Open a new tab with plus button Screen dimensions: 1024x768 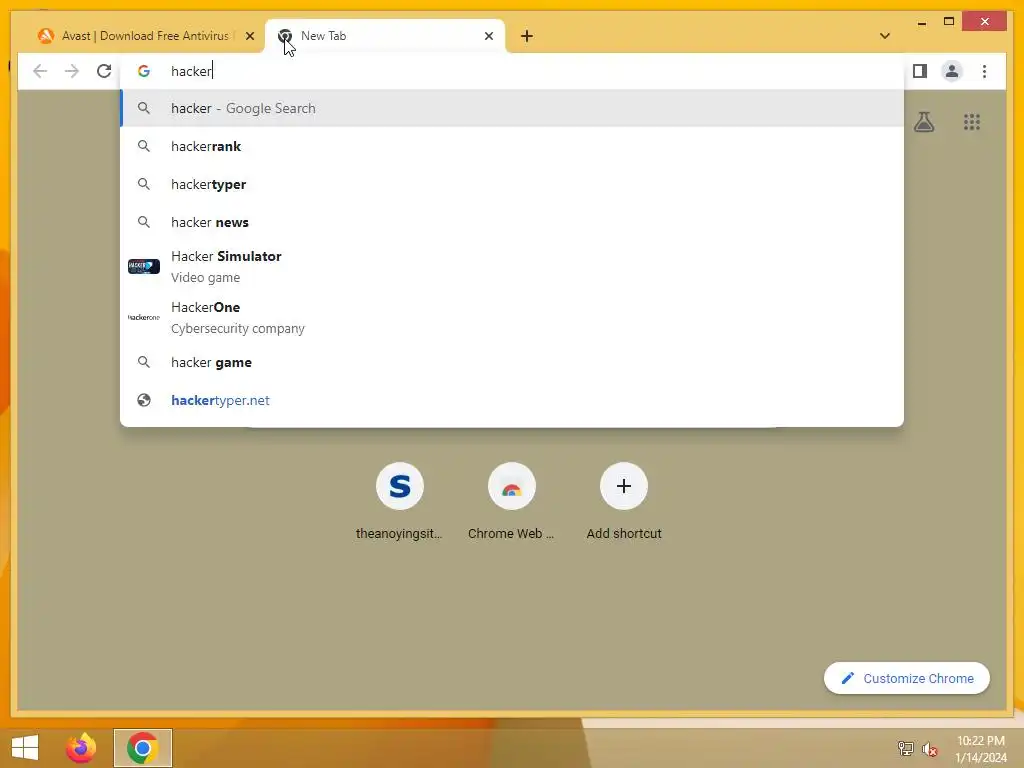(x=527, y=36)
